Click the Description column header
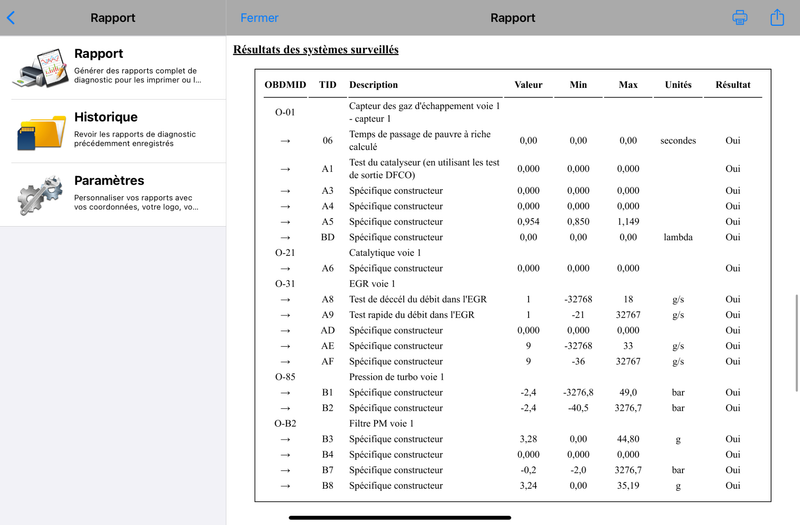 (x=373, y=85)
